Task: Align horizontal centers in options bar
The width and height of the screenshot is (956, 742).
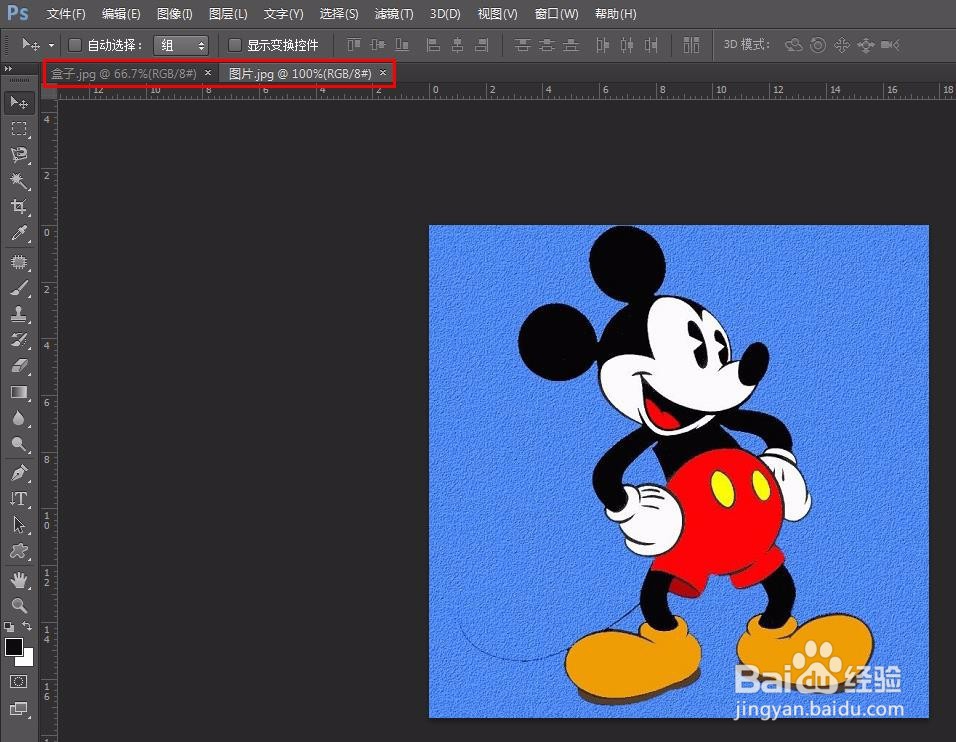Action: pyautogui.click(x=457, y=45)
